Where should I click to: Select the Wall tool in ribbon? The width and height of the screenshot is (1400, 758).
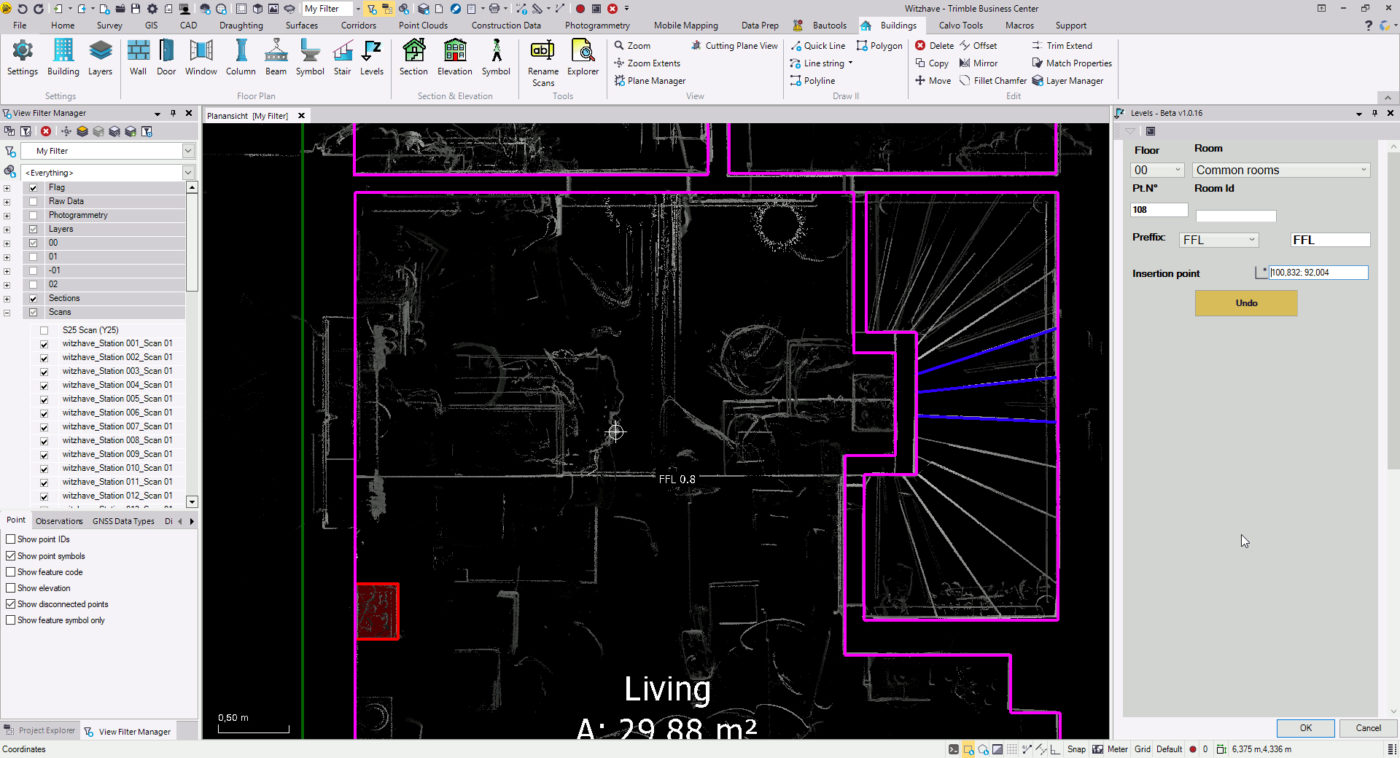(x=138, y=57)
